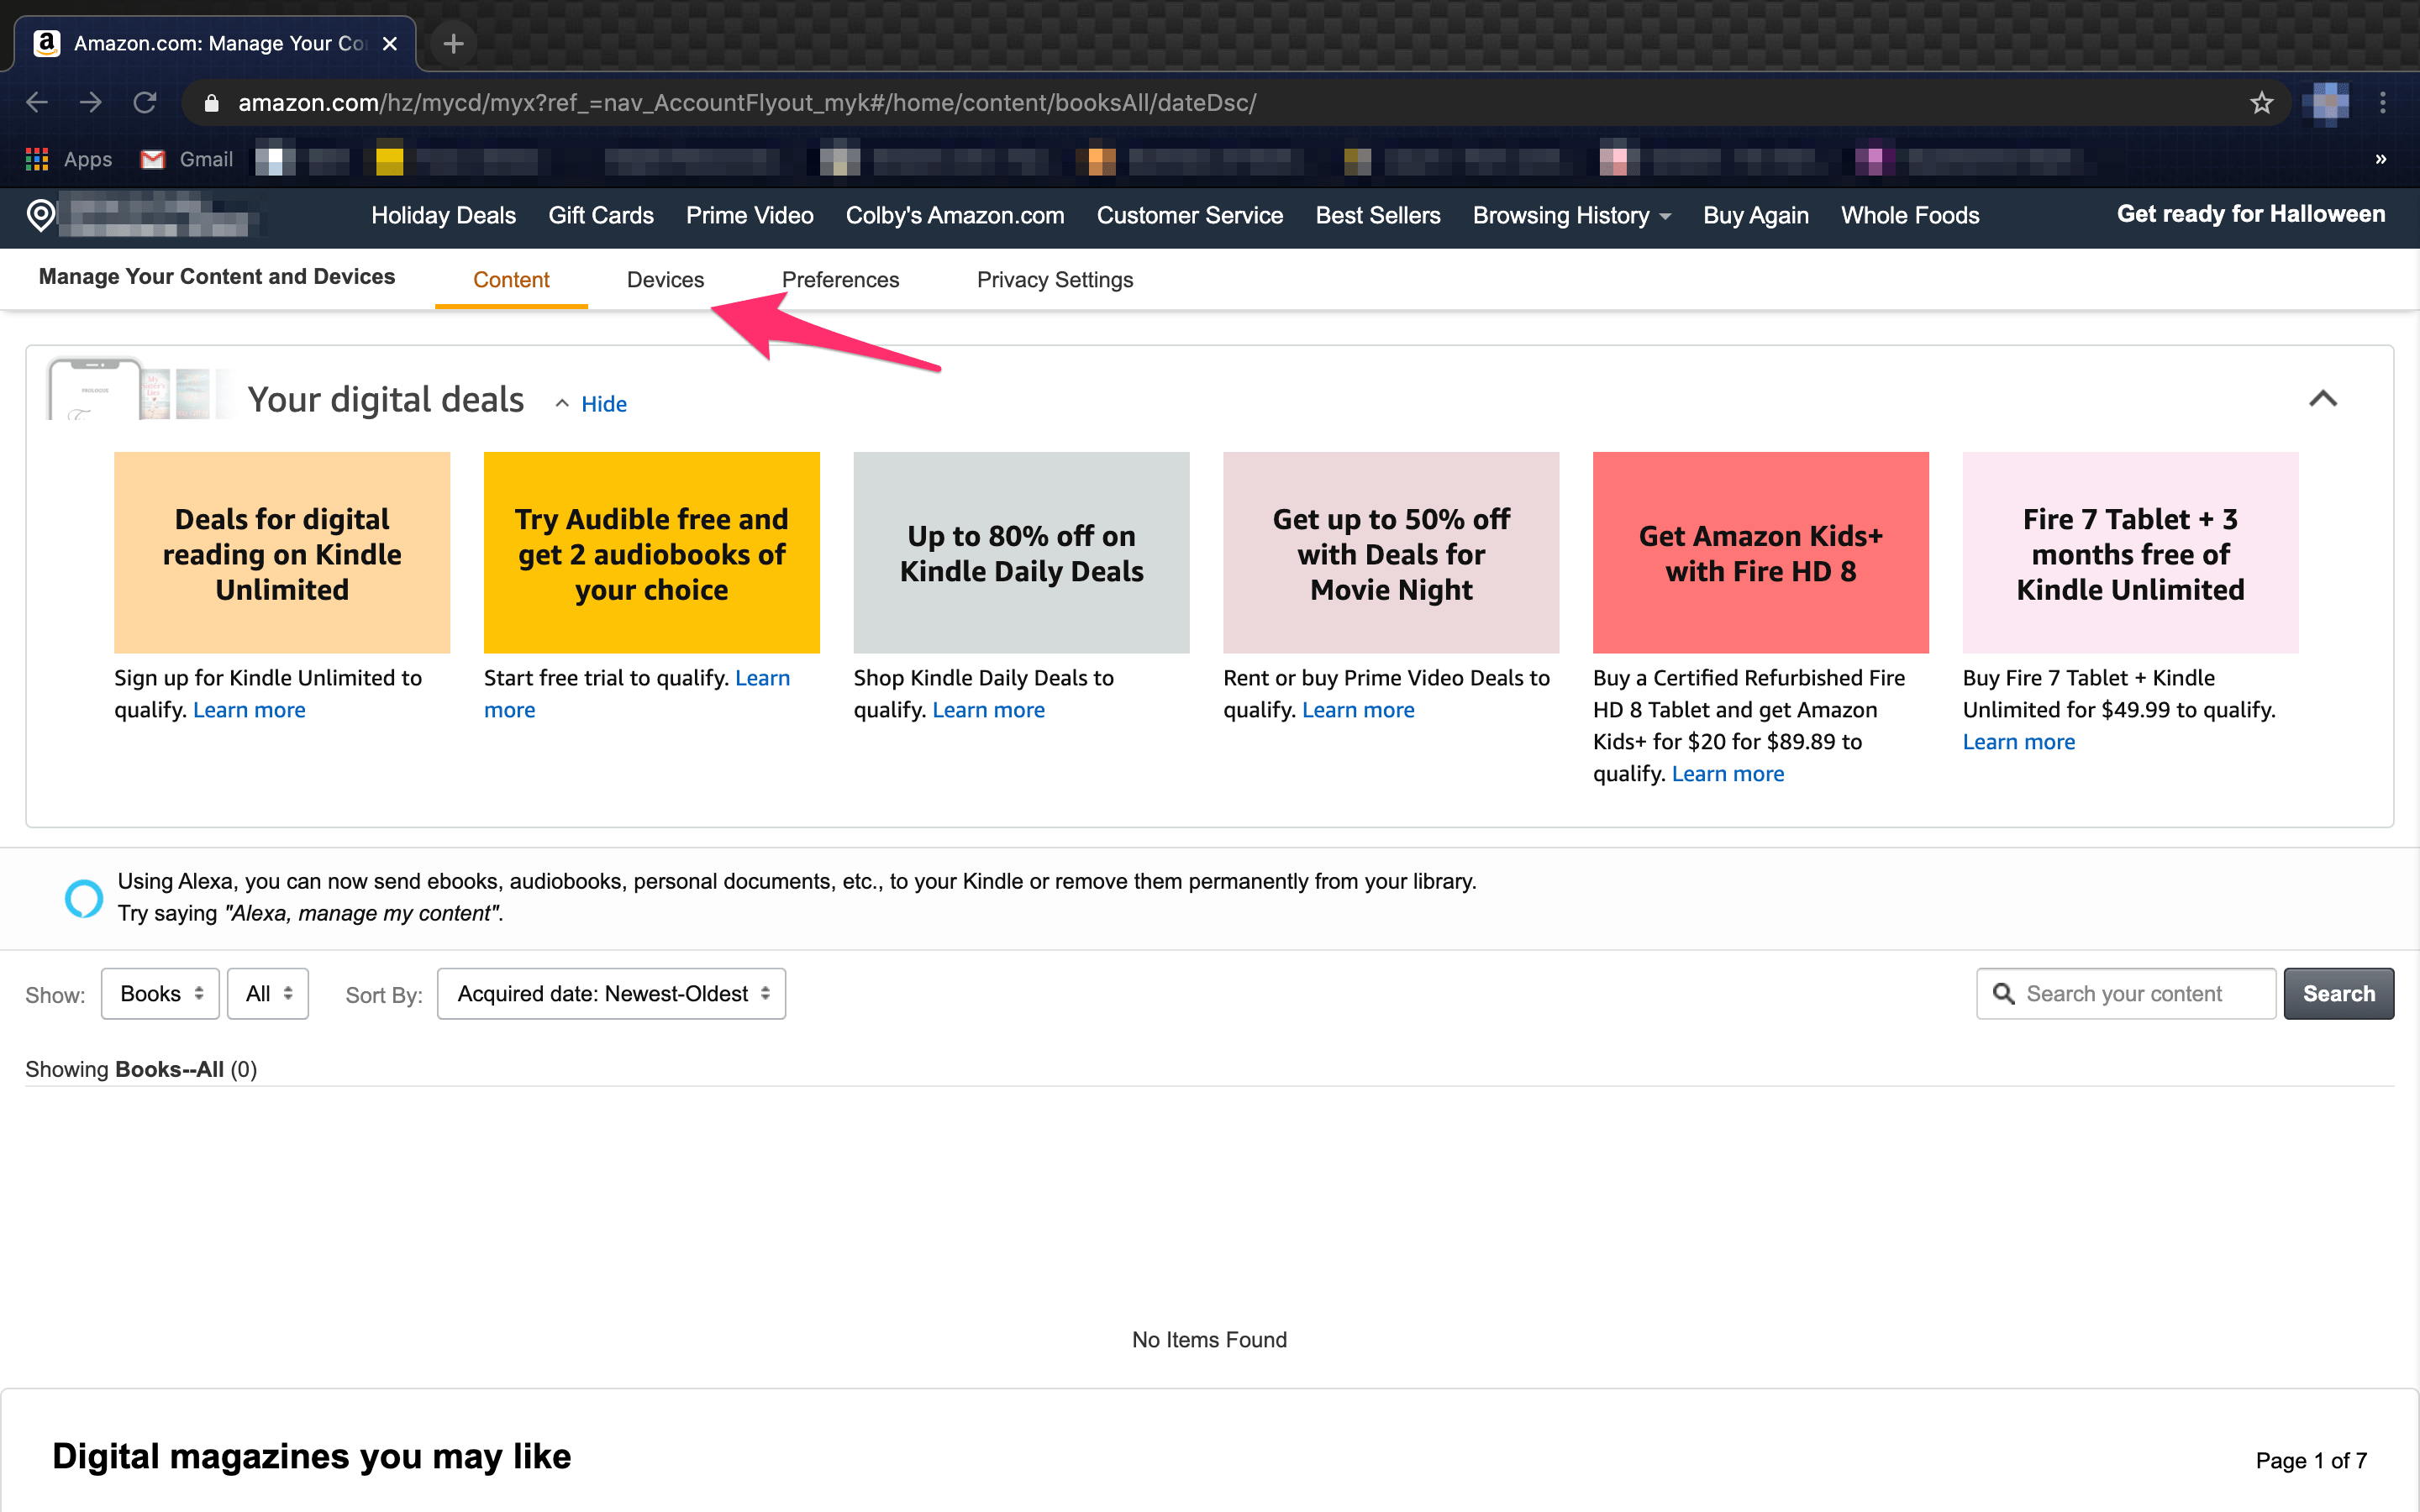Click the delivery location pin icon
The width and height of the screenshot is (2420, 1512).
[41, 215]
